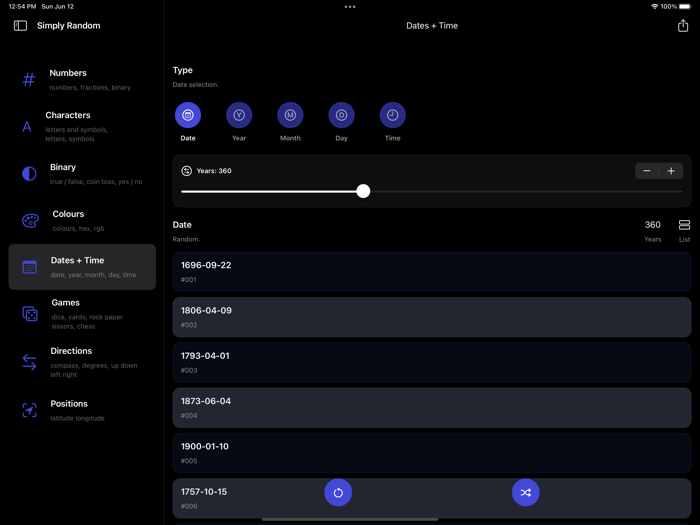The height and width of the screenshot is (525, 700).
Task: Select the Year type circle
Action: pos(239,115)
